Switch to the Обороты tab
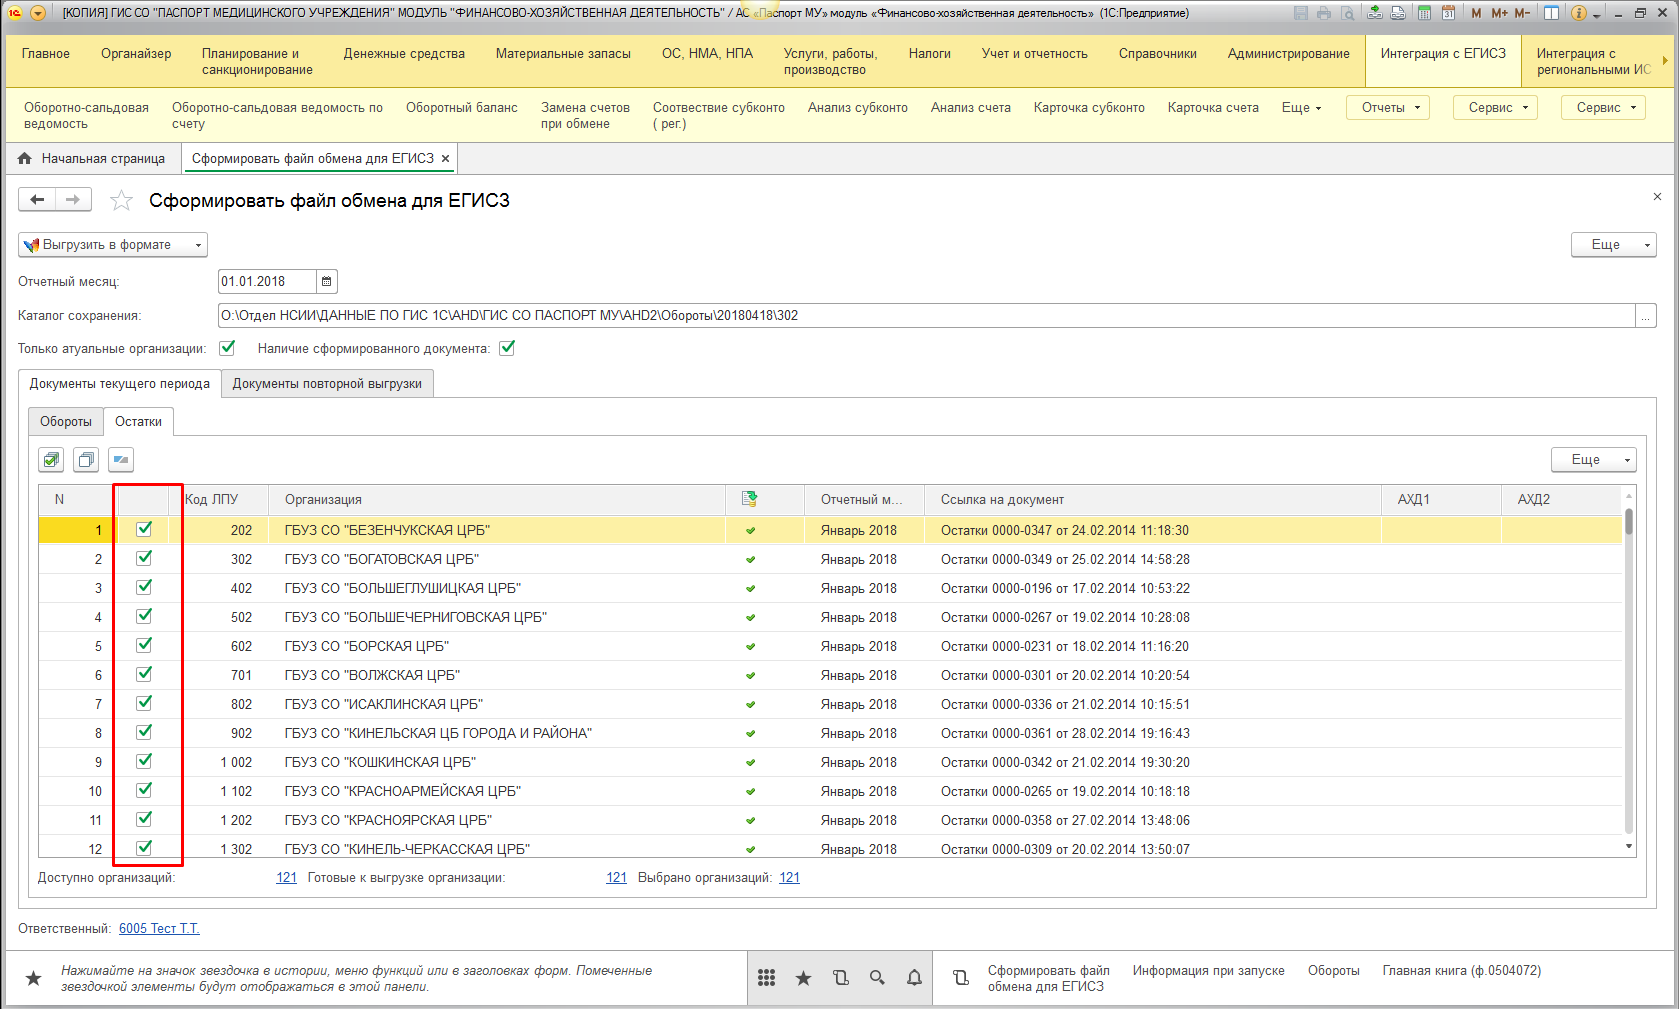The height and width of the screenshot is (1009, 1679). (x=66, y=422)
